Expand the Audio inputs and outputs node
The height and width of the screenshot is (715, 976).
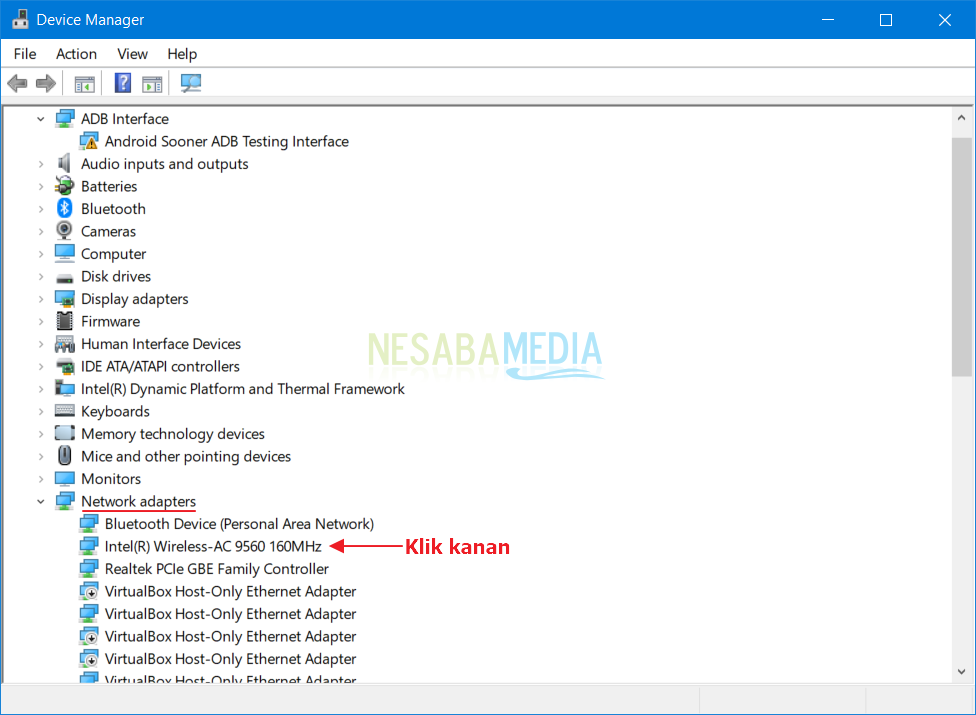[x=41, y=164]
